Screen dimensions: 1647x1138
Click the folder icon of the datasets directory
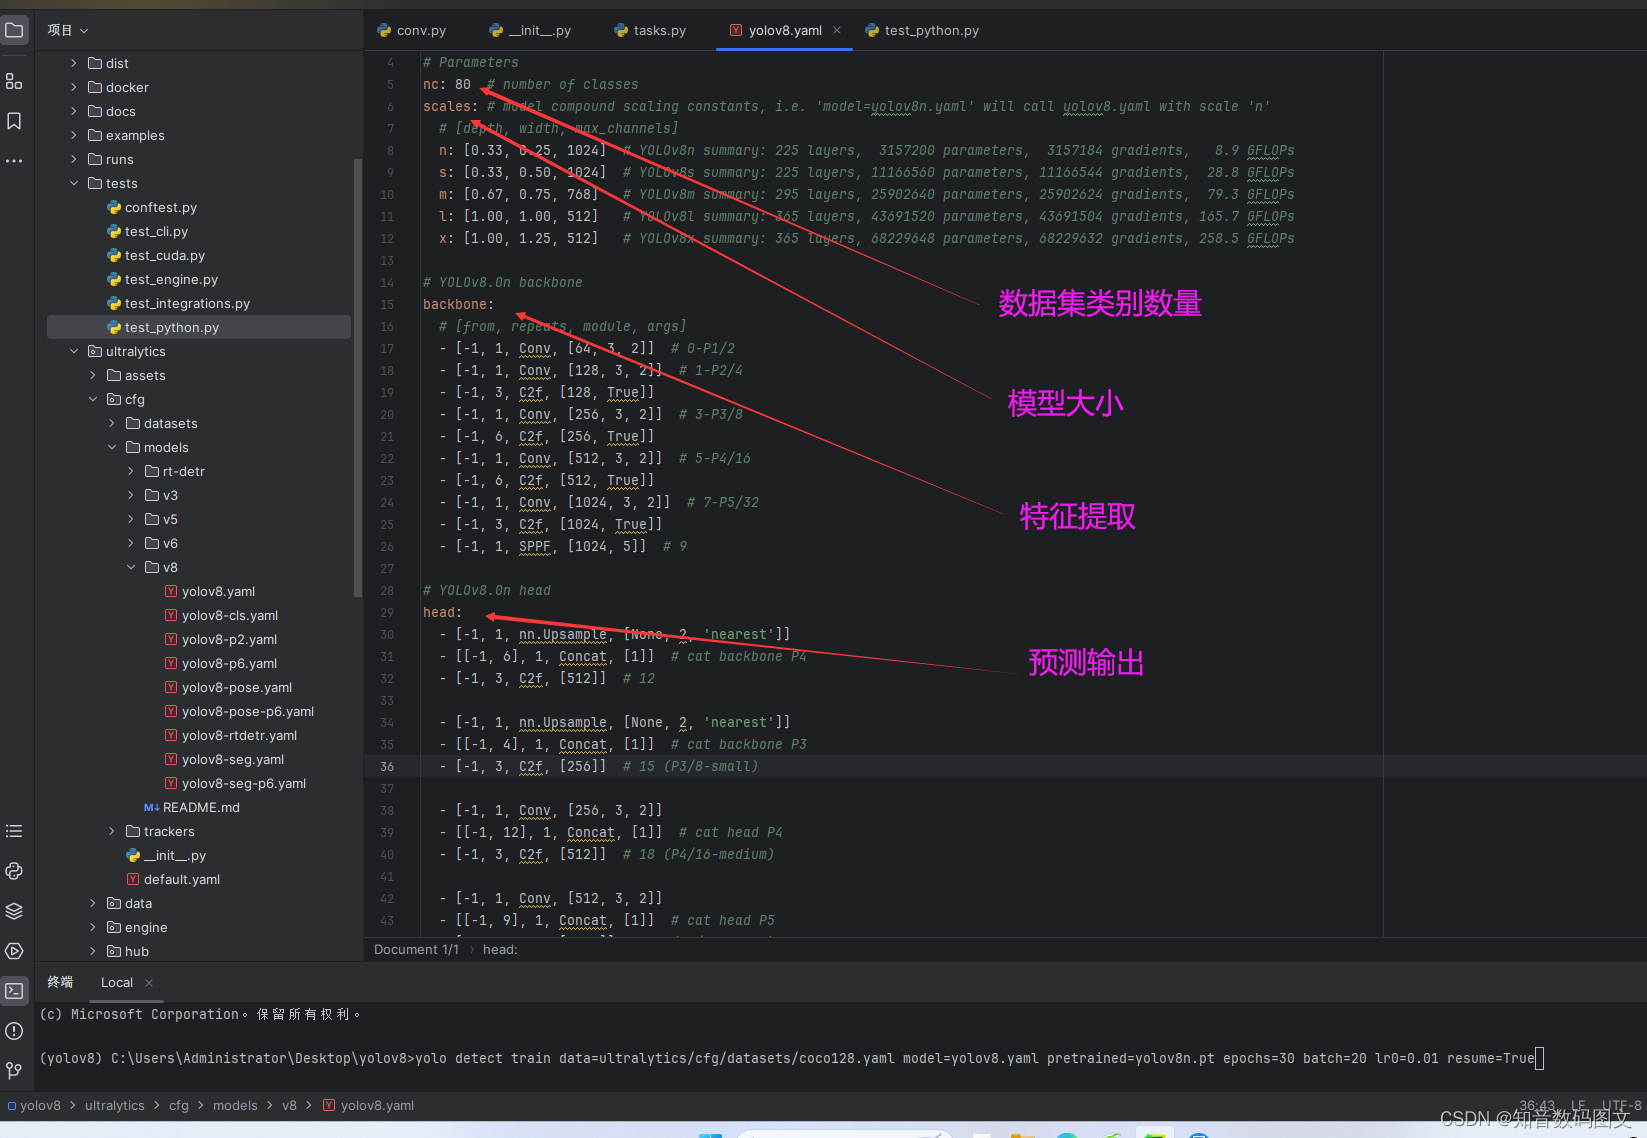tap(133, 424)
